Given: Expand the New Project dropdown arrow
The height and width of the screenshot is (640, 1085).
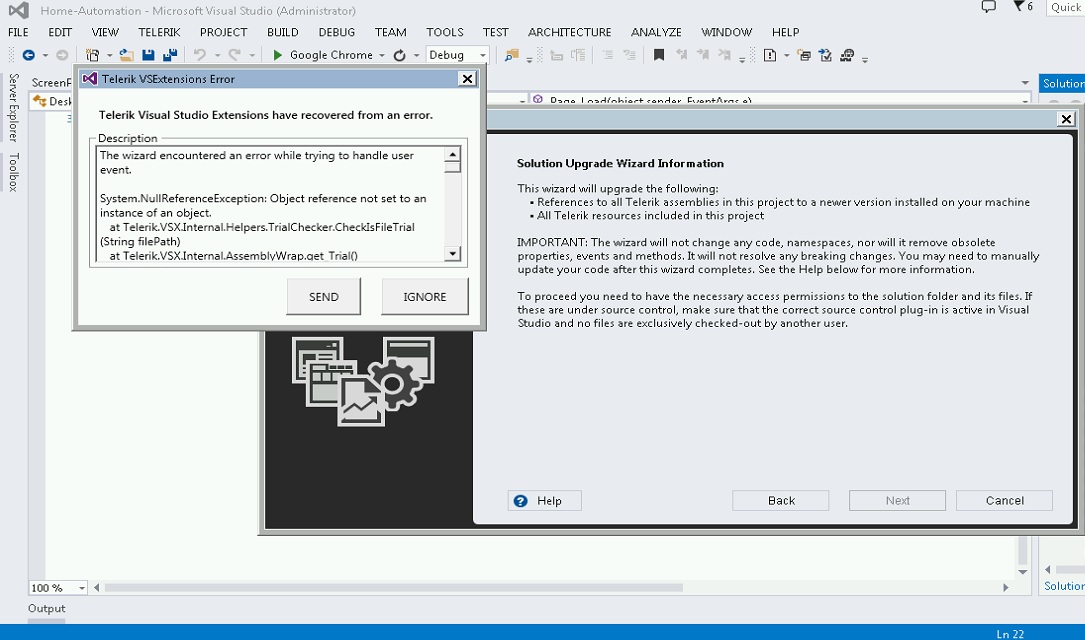Looking at the screenshot, I should [x=109, y=55].
